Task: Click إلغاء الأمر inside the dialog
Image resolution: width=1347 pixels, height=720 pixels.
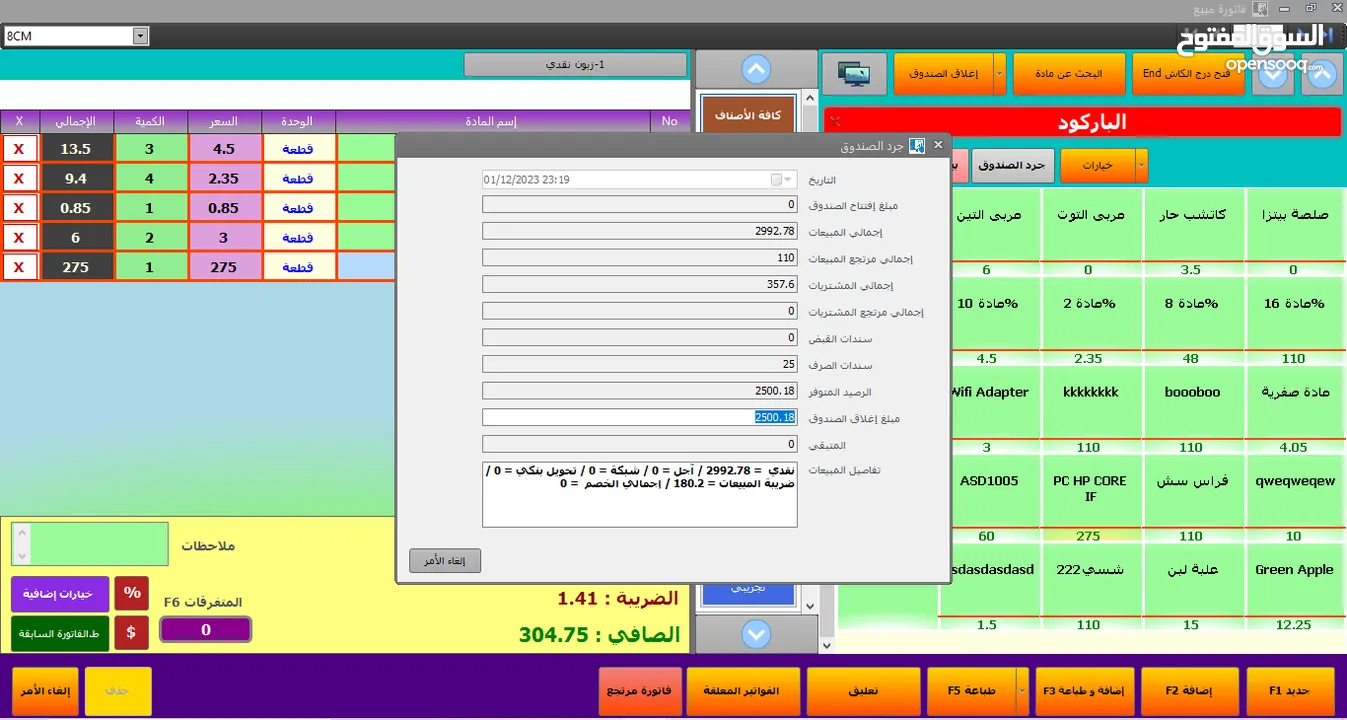Action: [x=445, y=561]
